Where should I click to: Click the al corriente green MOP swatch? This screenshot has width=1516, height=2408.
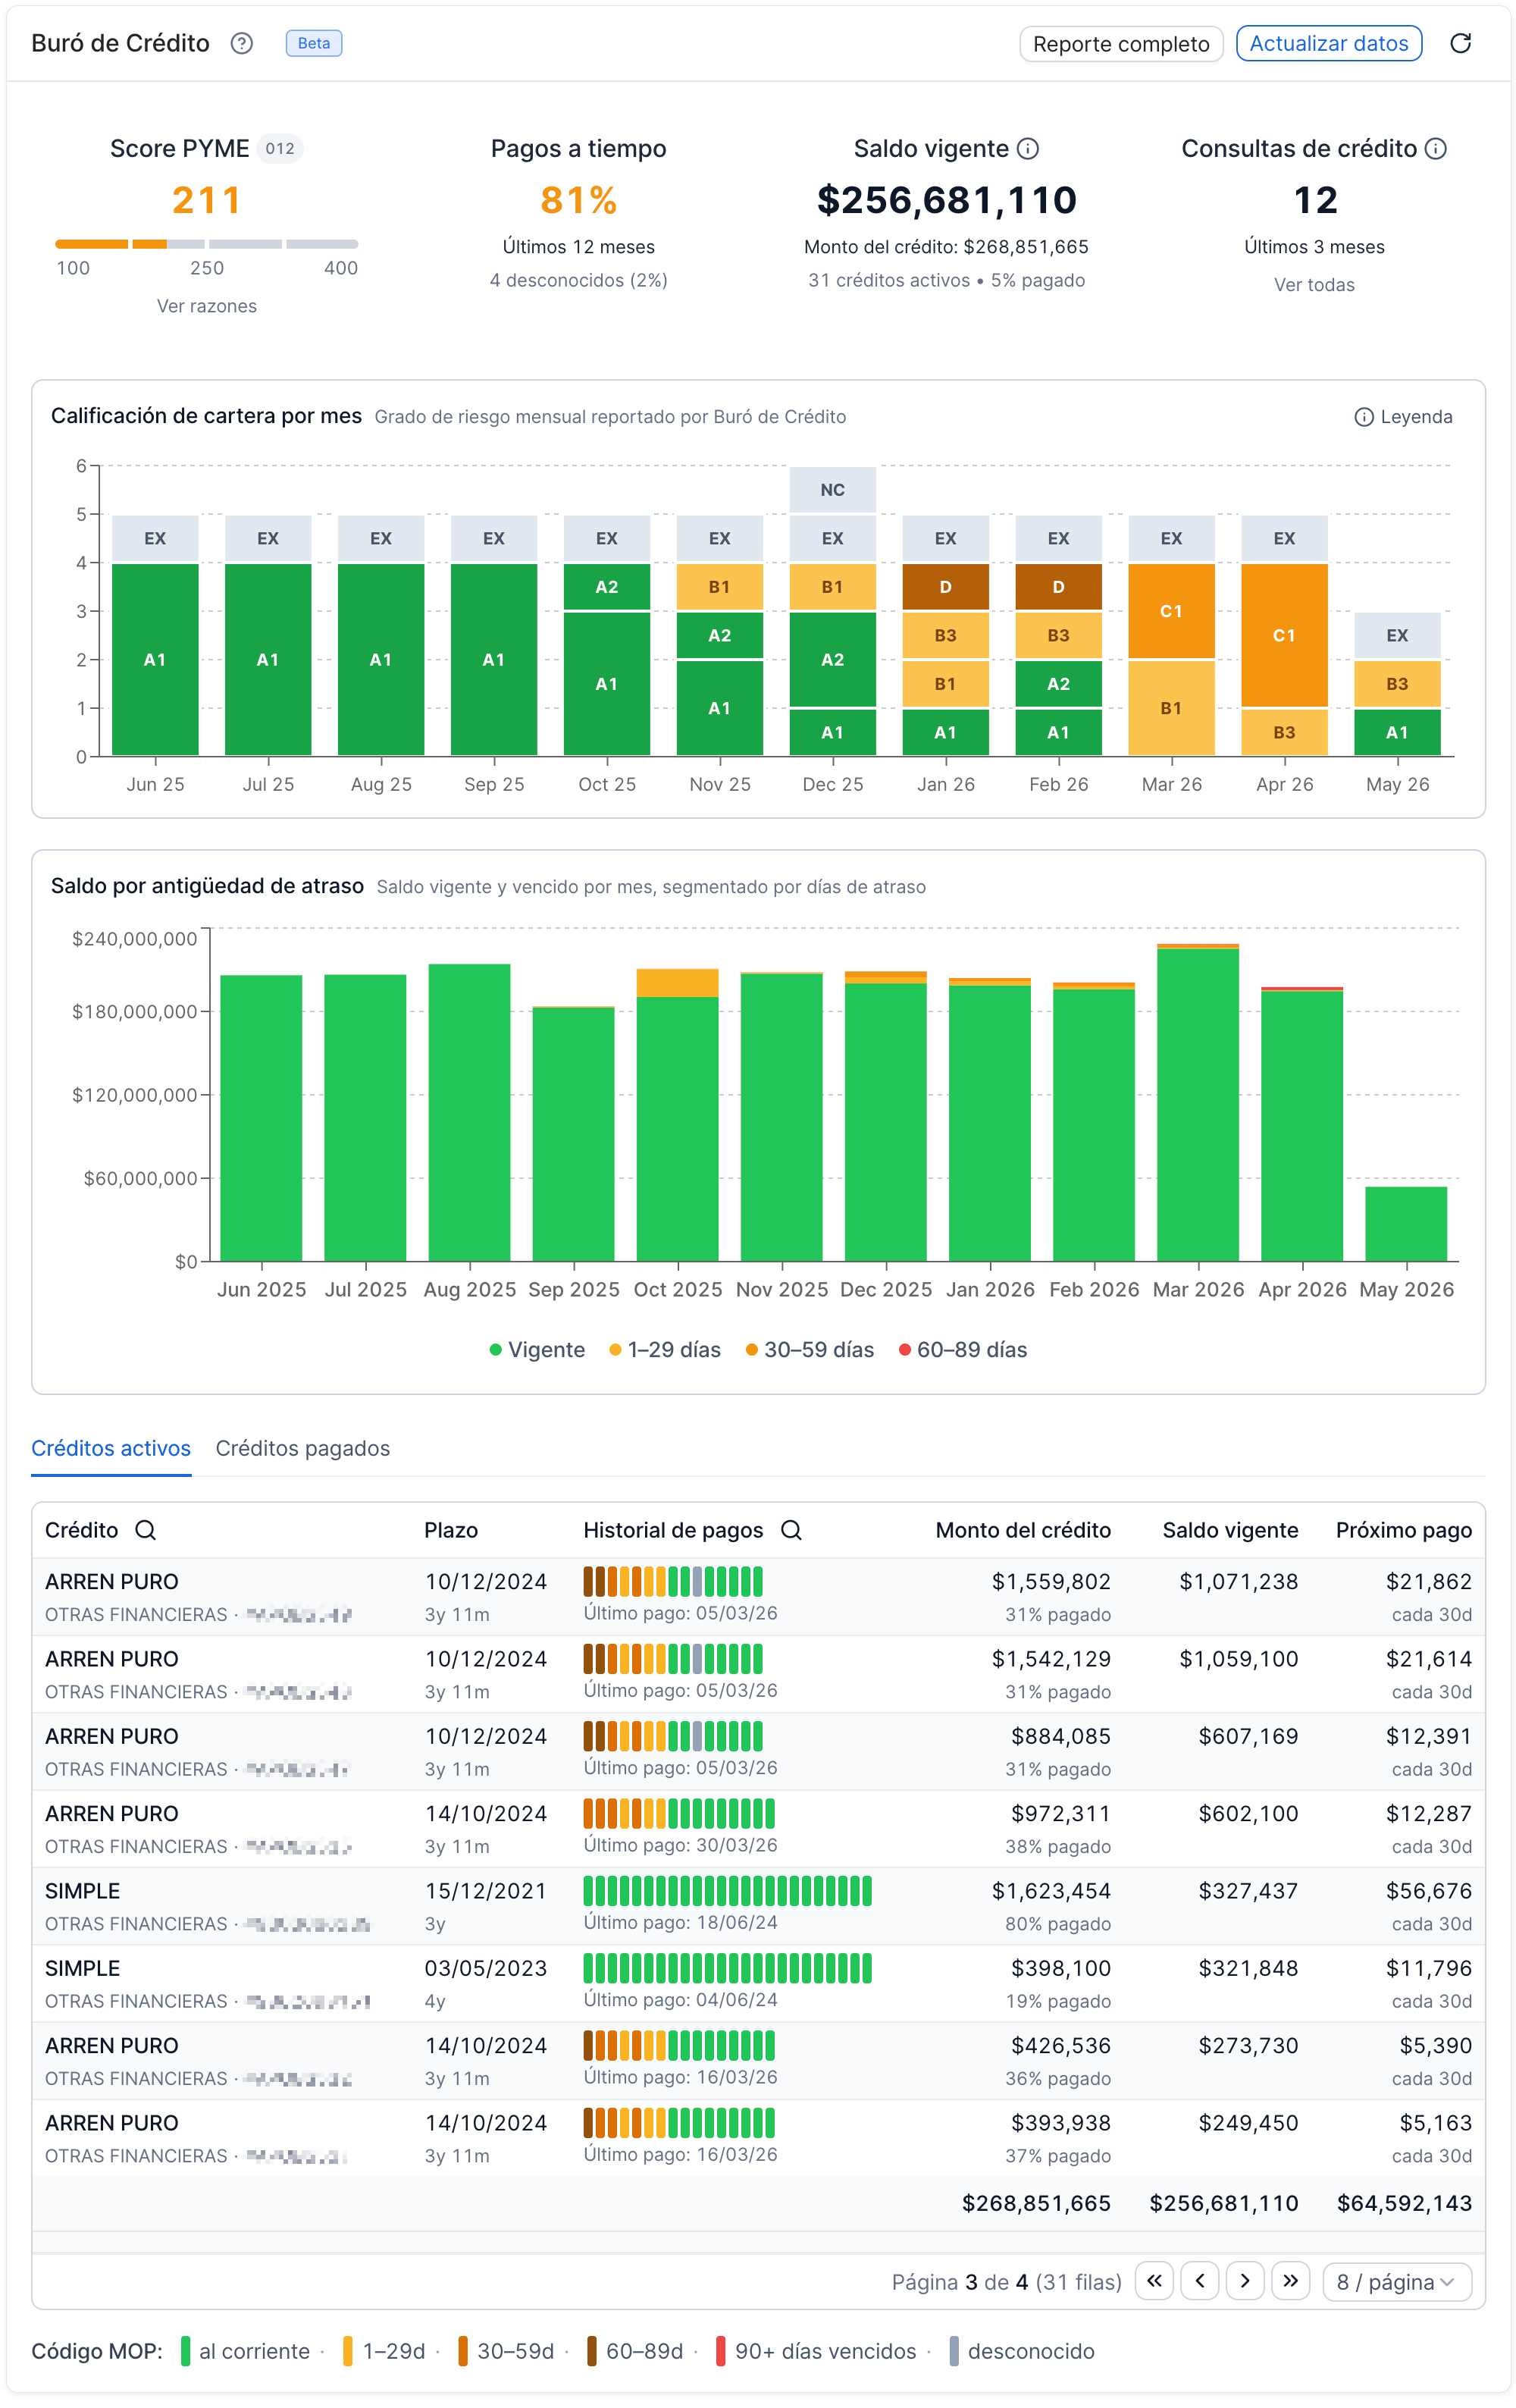pos(185,2350)
